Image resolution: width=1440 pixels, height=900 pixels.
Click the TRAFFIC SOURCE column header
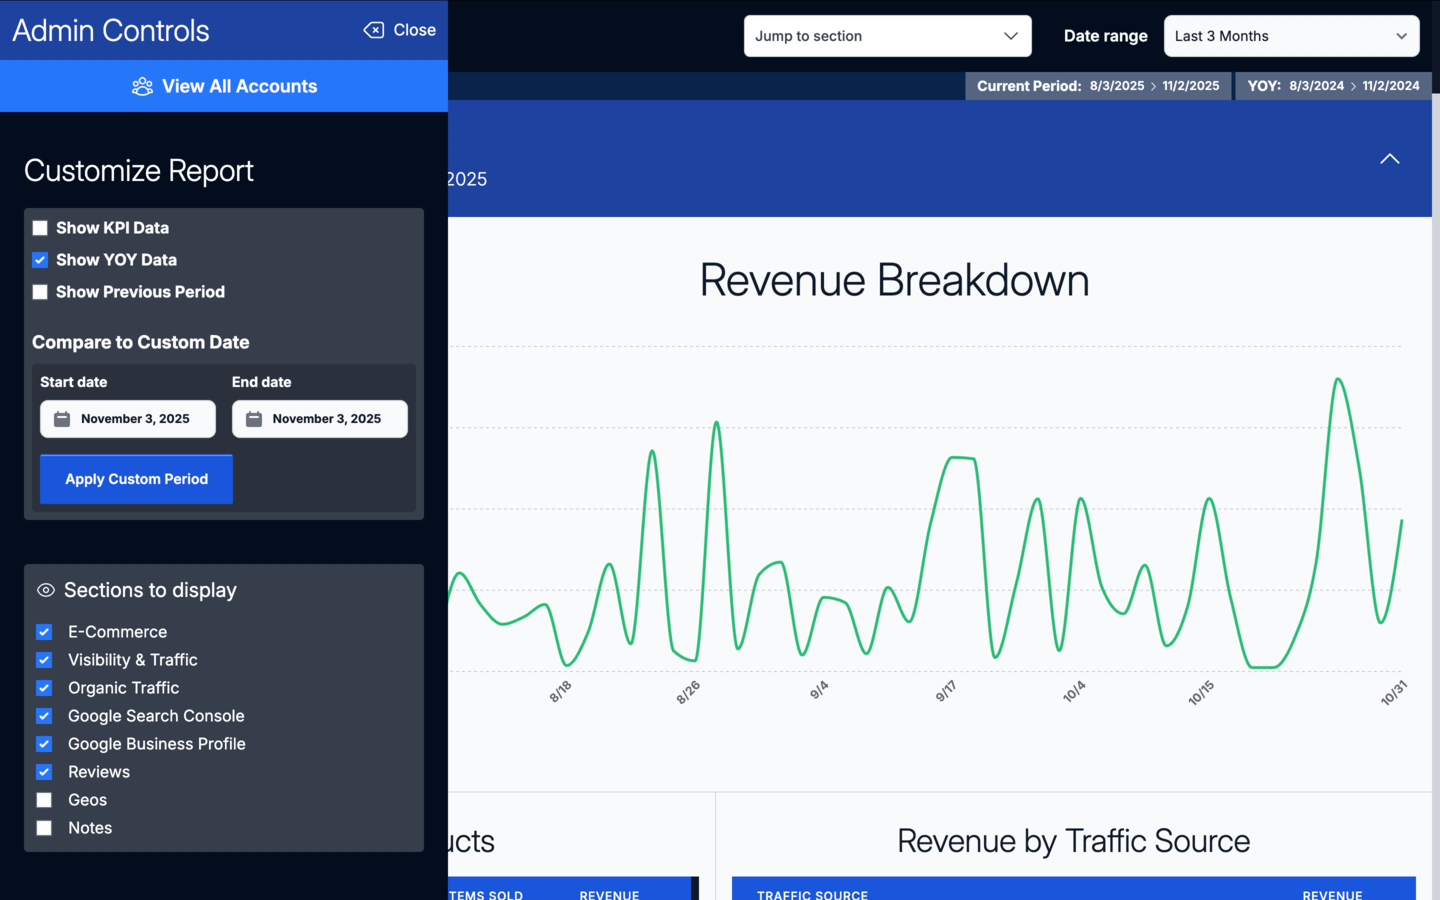point(812,894)
